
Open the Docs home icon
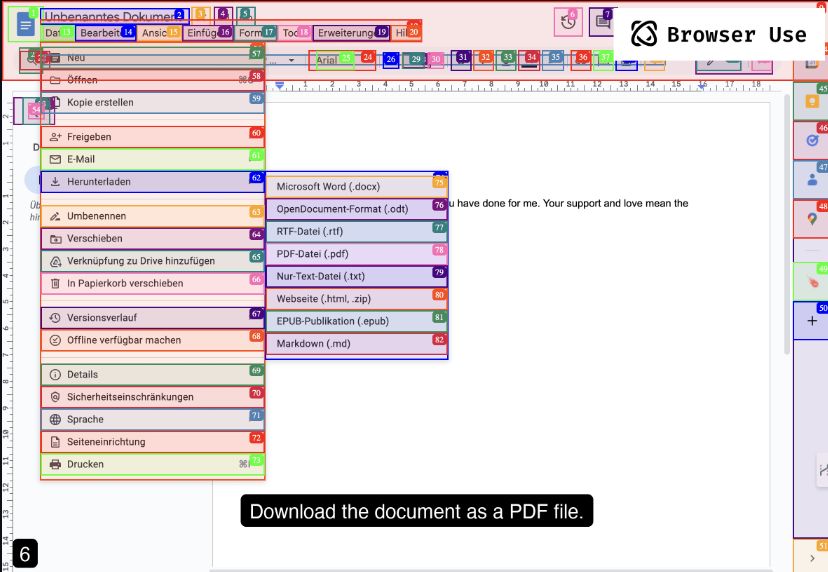tap(25, 24)
